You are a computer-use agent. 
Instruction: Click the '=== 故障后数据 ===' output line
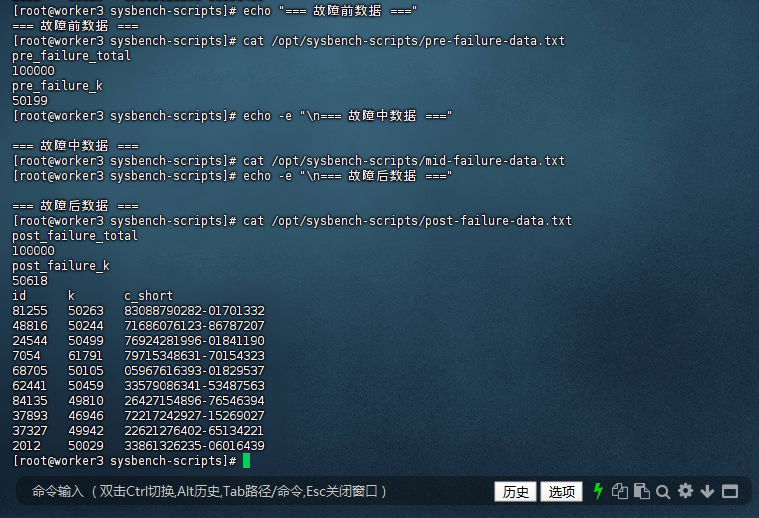tap(75, 206)
